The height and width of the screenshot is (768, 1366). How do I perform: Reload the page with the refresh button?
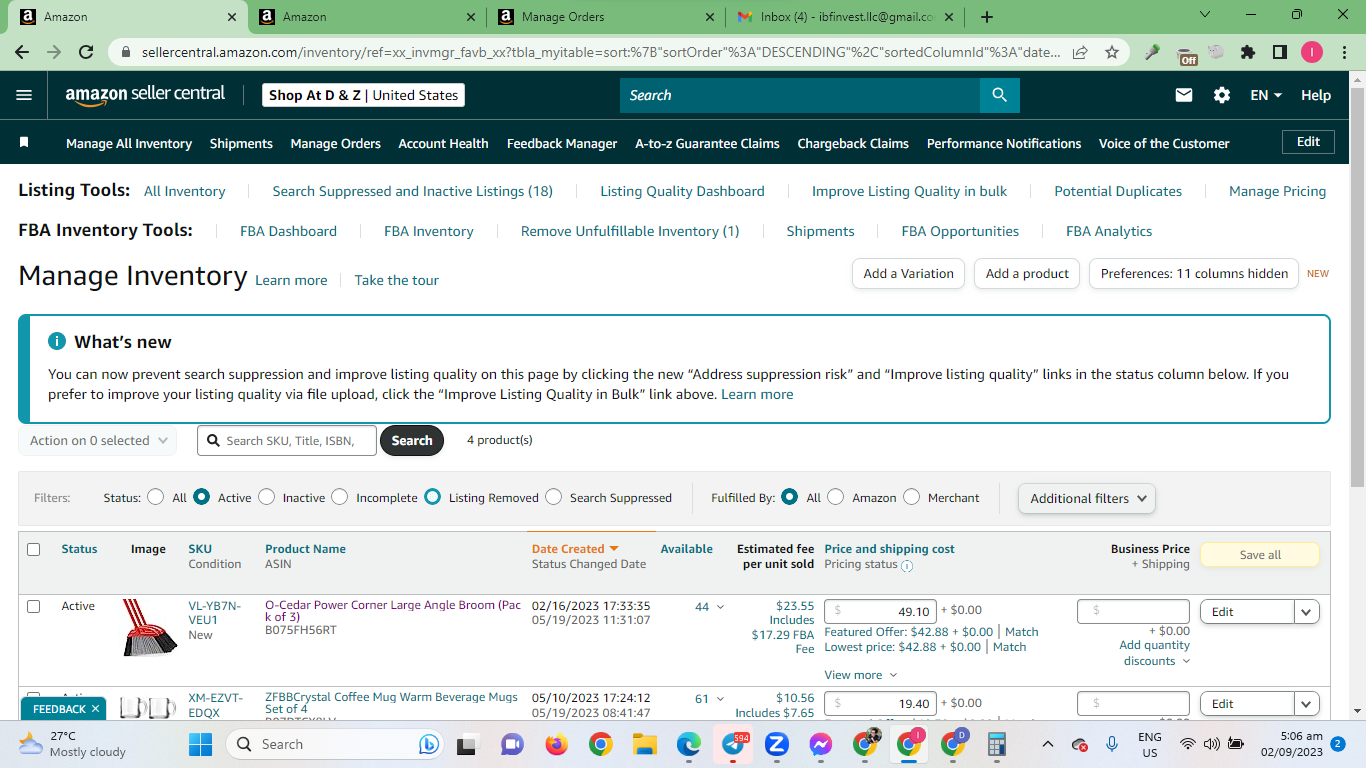tap(86, 52)
